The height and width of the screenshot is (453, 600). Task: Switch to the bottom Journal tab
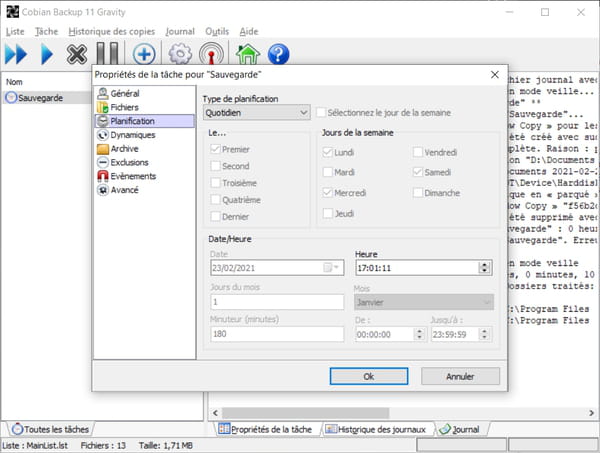[460, 429]
